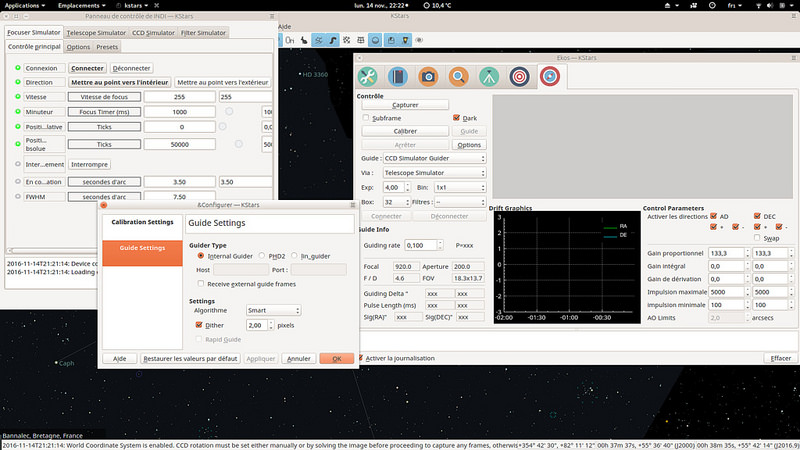The height and width of the screenshot is (450, 800).
Task: Open the Ekos align target module
Action: [518, 76]
